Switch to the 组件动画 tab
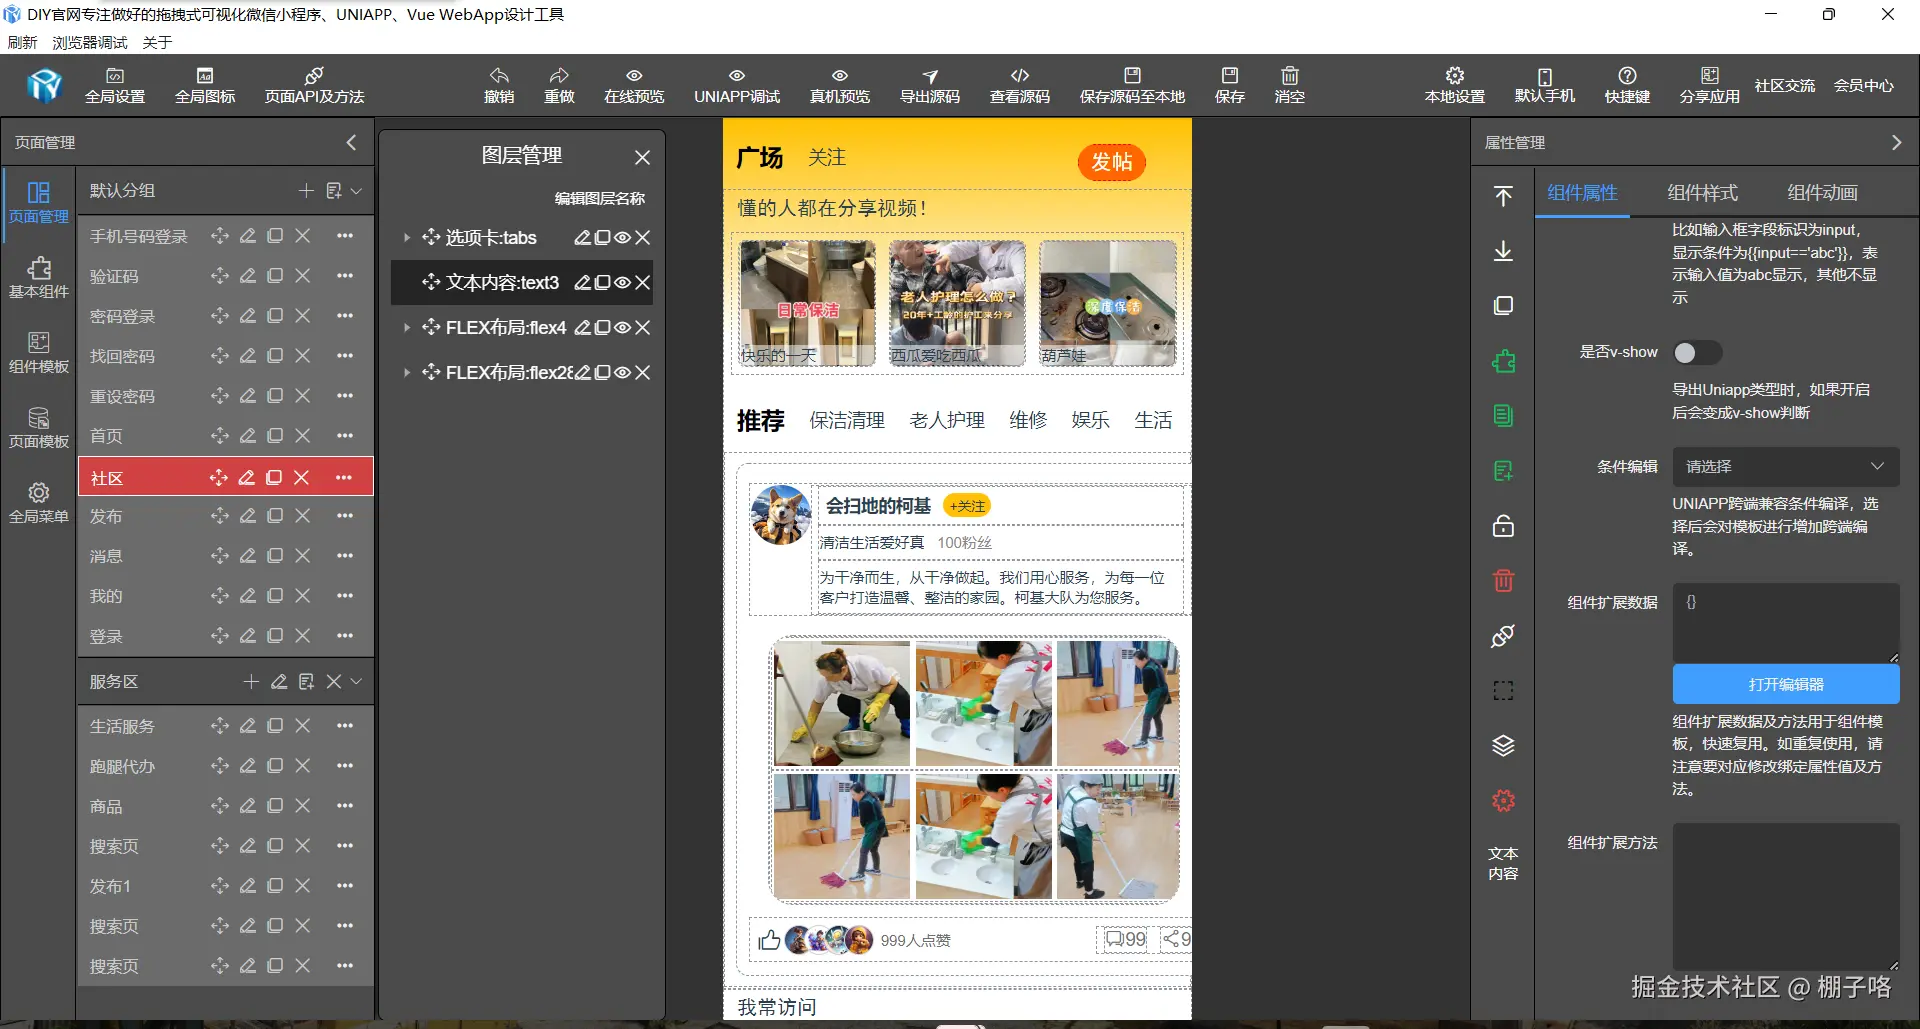 (x=1822, y=193)
